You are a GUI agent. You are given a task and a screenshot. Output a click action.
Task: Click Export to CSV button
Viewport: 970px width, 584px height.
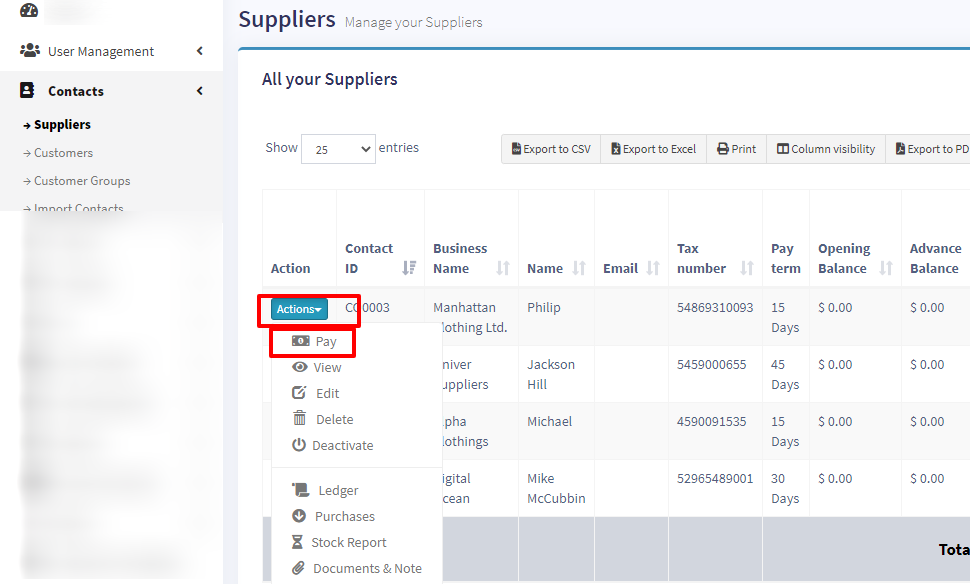(551, 149)
